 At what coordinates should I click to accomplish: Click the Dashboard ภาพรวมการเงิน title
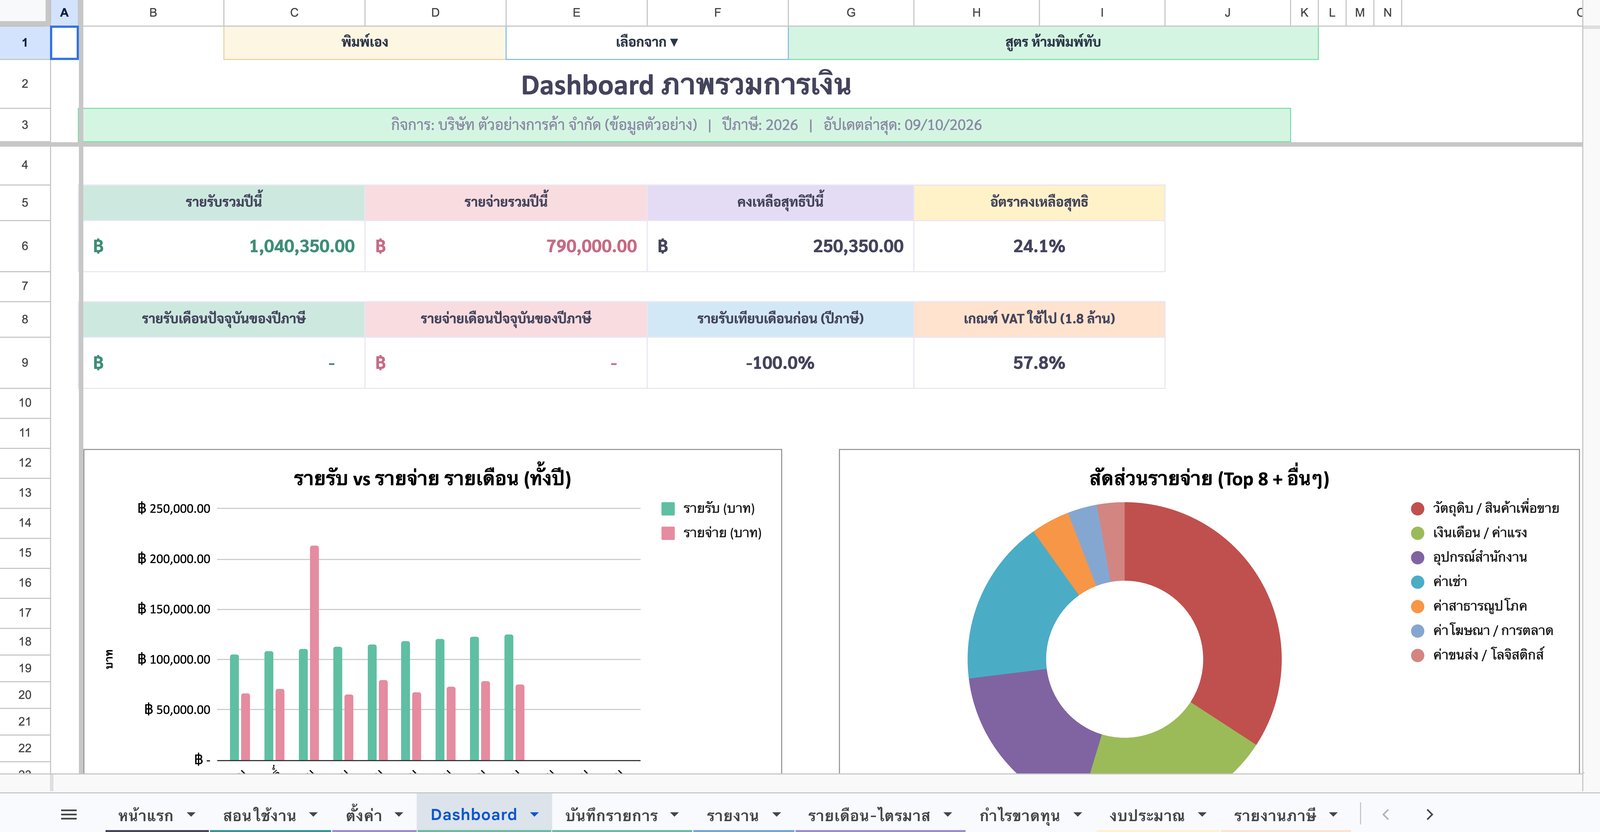tap(686, 85)
